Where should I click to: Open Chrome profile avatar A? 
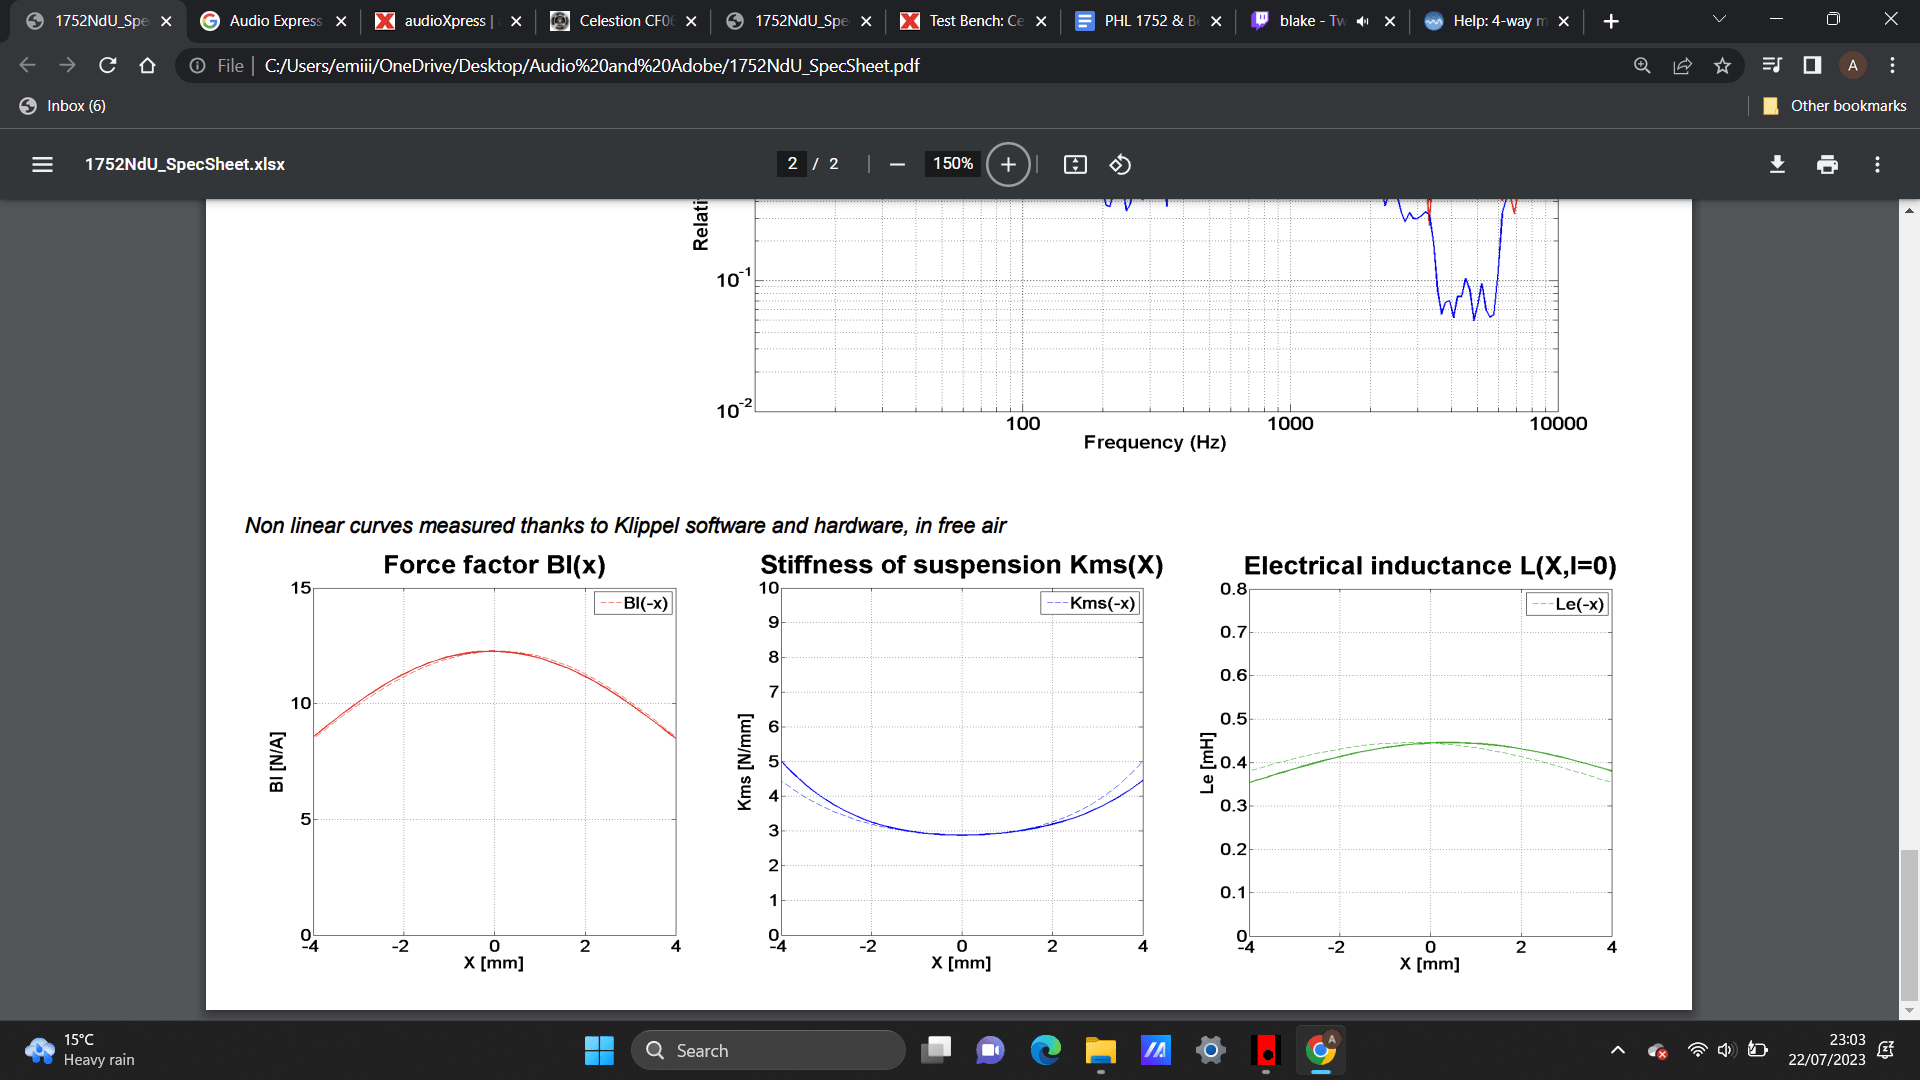[x=1852, y=65]
